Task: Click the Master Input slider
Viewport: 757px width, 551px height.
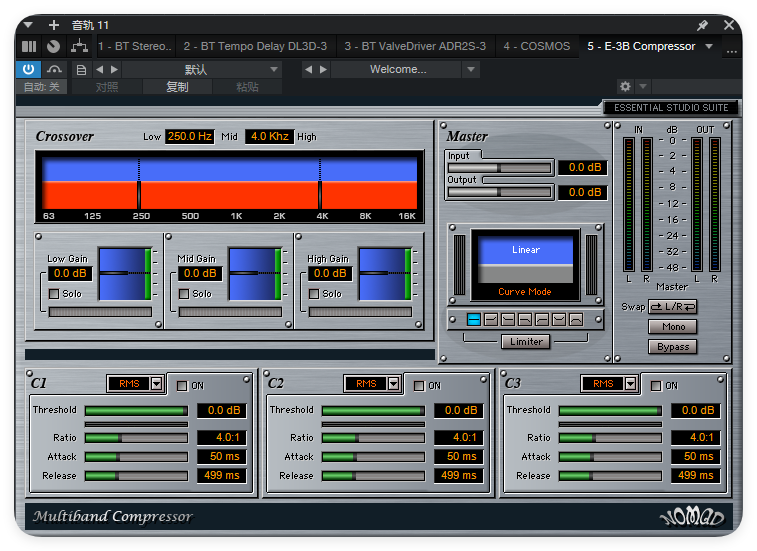Action: click(x=499, y=168)
